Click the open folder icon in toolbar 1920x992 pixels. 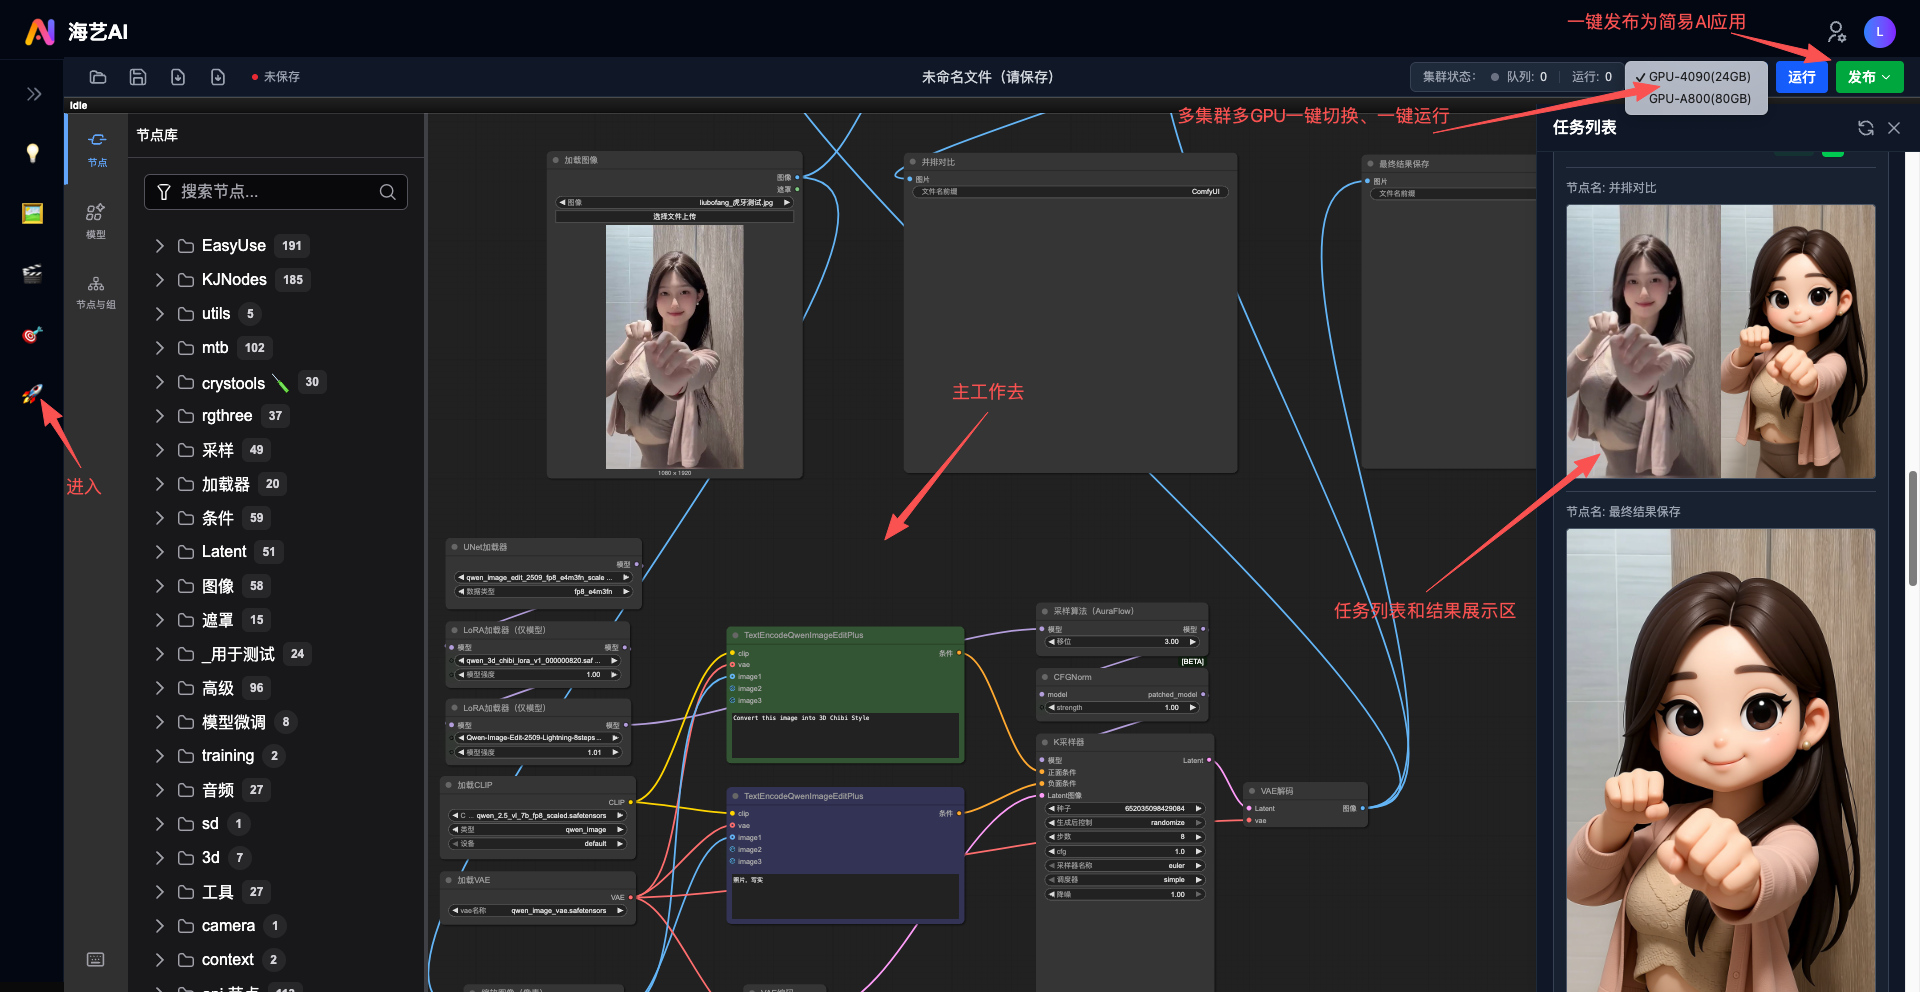coord(98,77)
